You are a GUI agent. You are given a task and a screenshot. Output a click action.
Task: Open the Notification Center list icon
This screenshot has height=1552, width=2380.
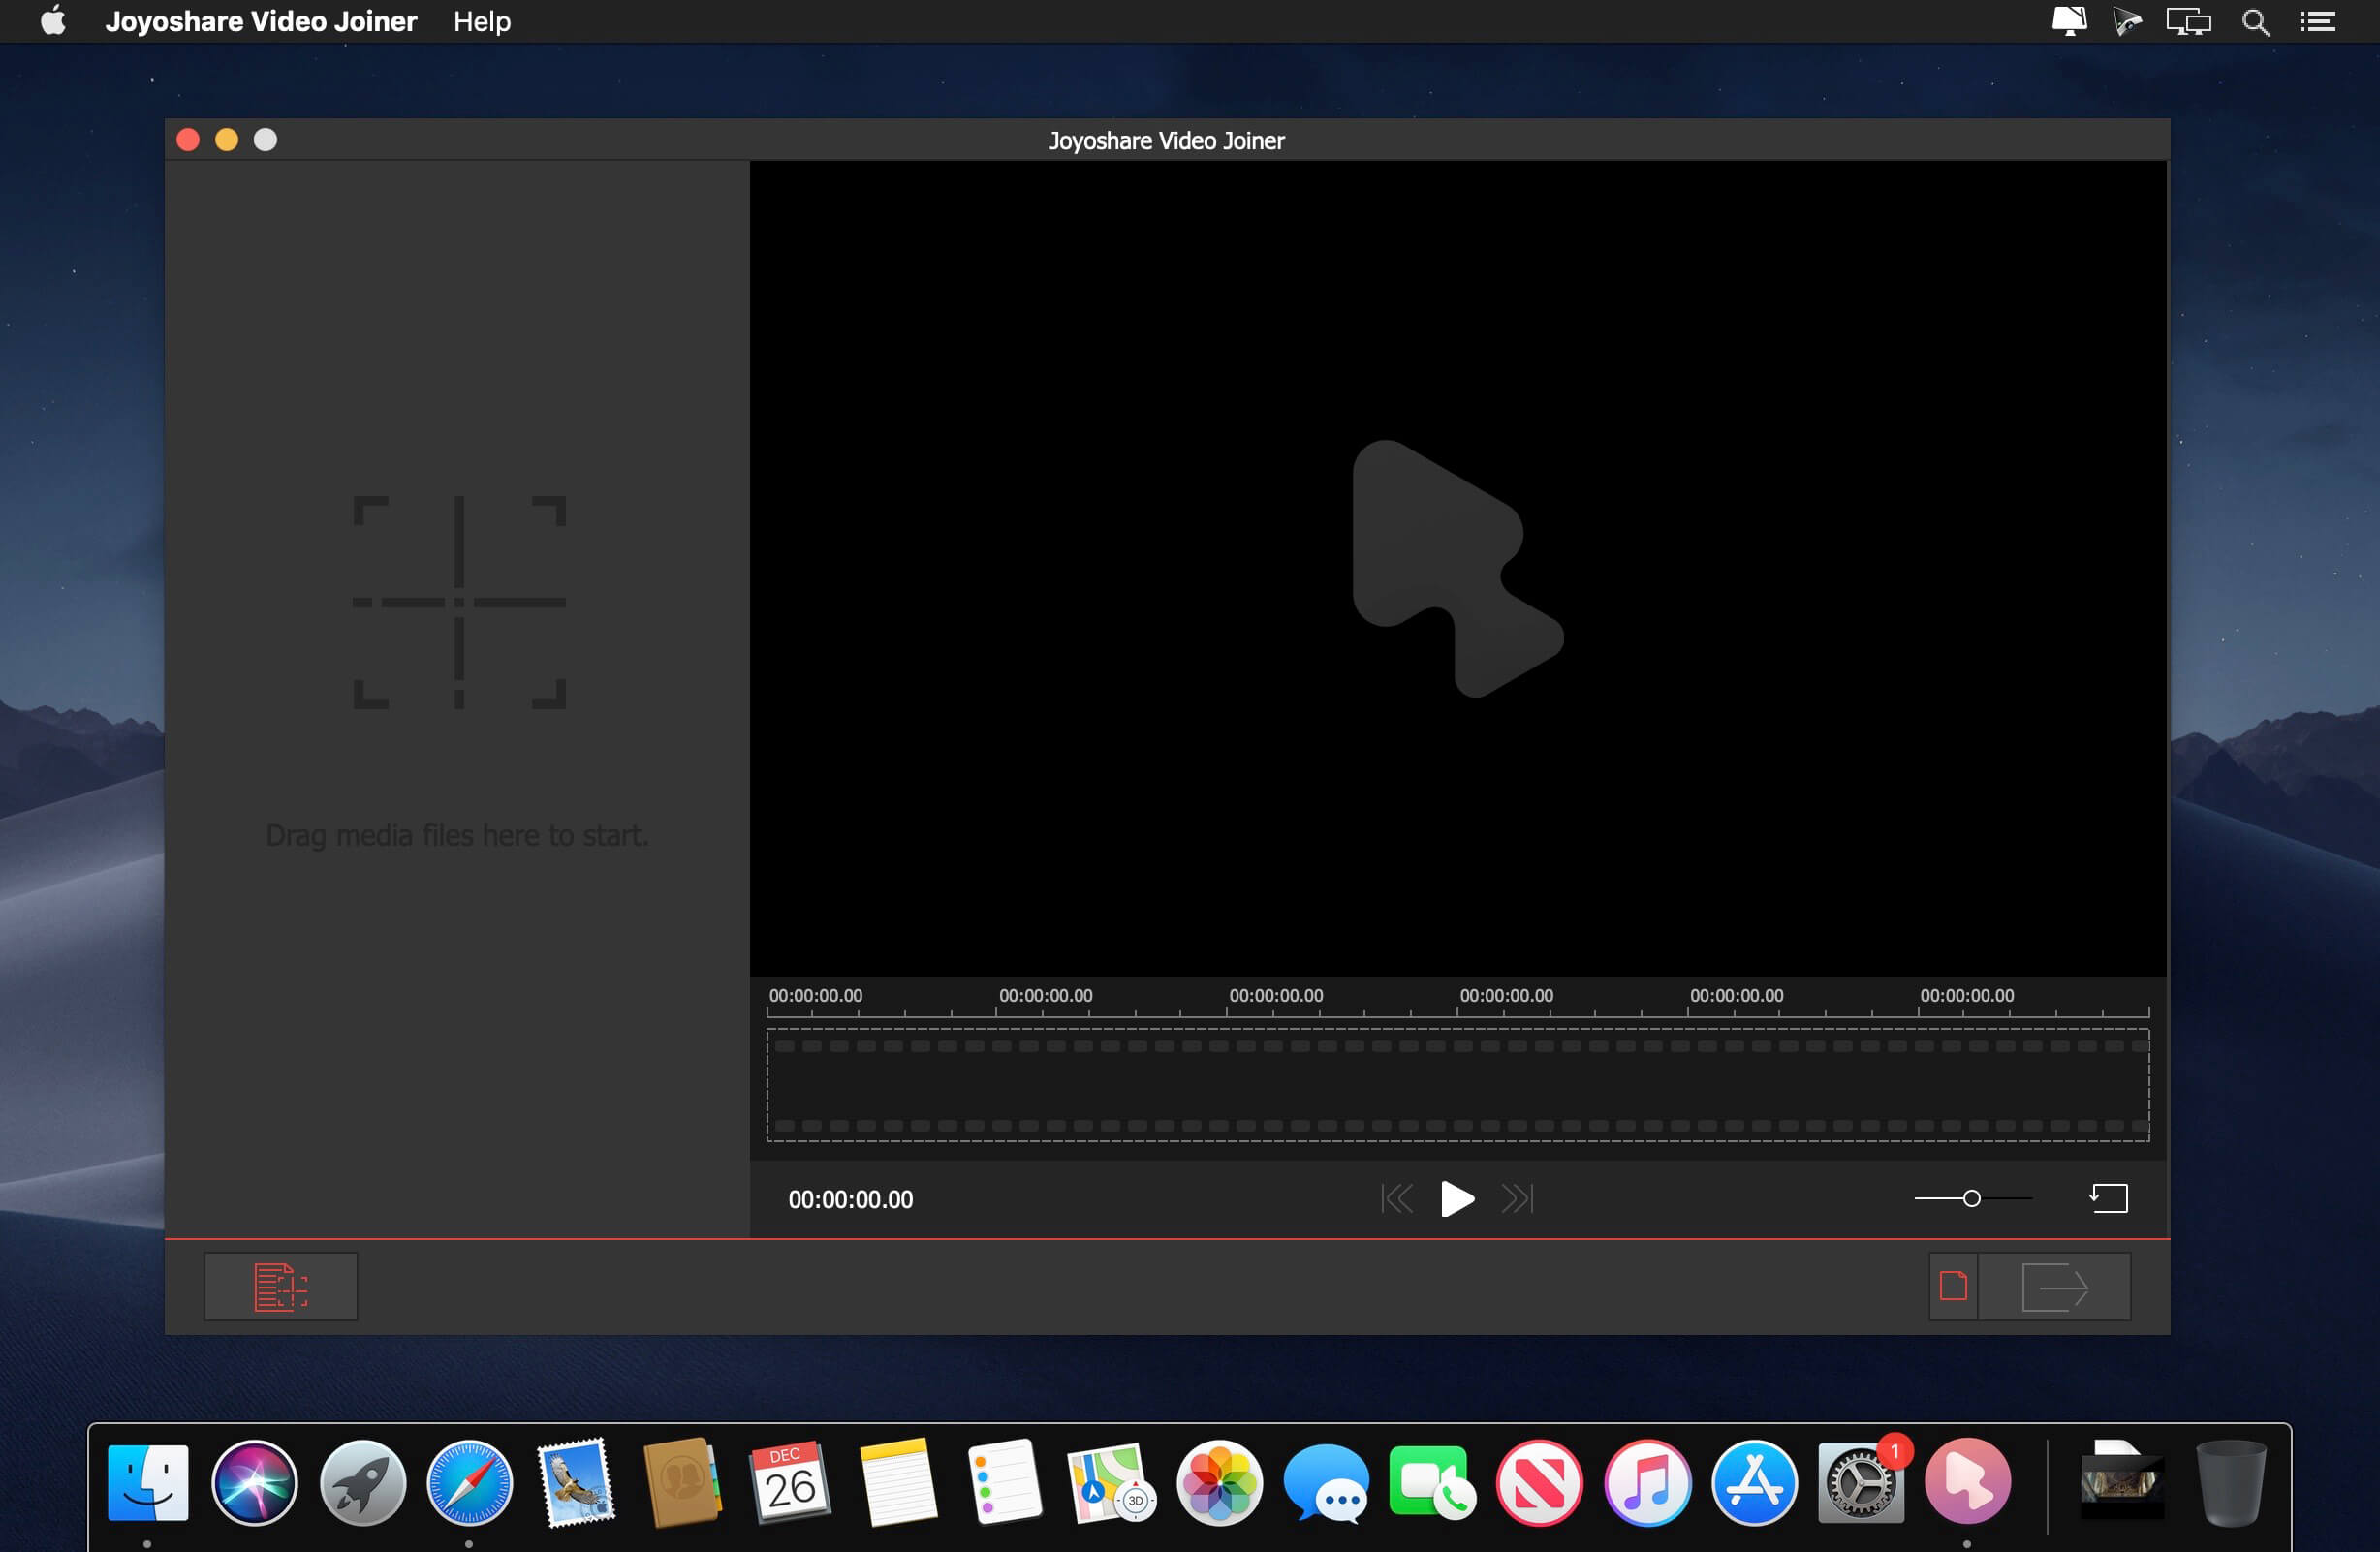[2316, 21]
